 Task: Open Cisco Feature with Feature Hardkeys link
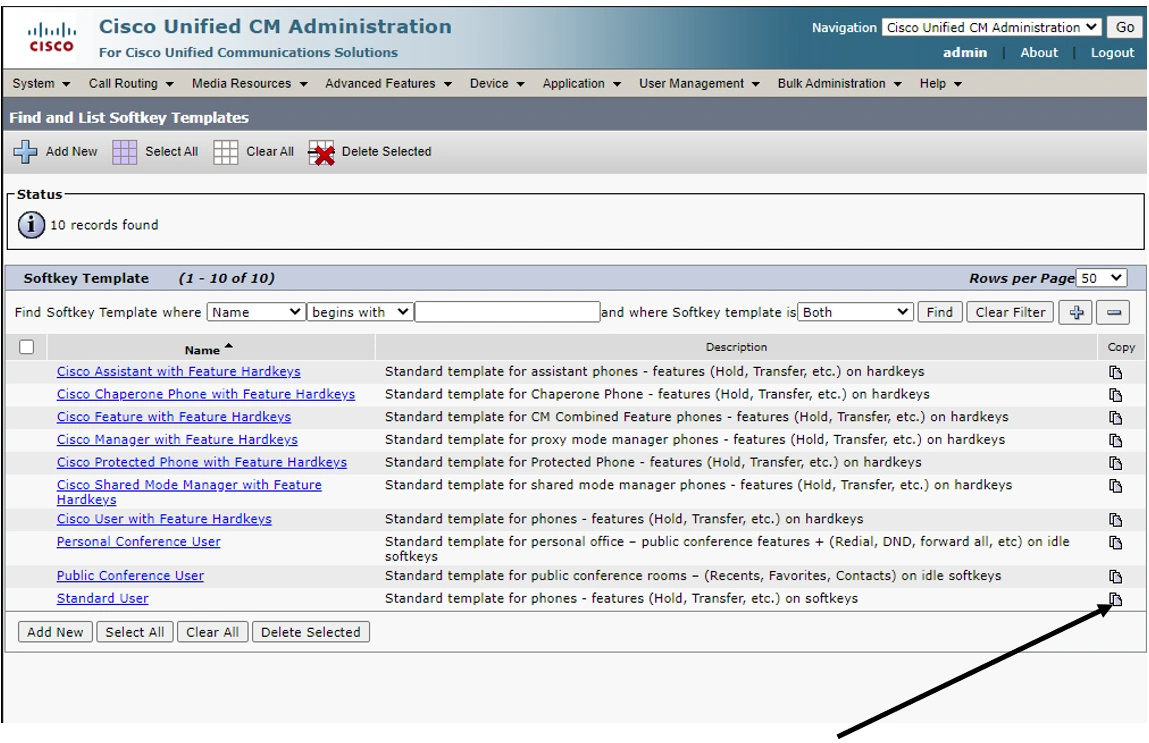tap(174, 417)
